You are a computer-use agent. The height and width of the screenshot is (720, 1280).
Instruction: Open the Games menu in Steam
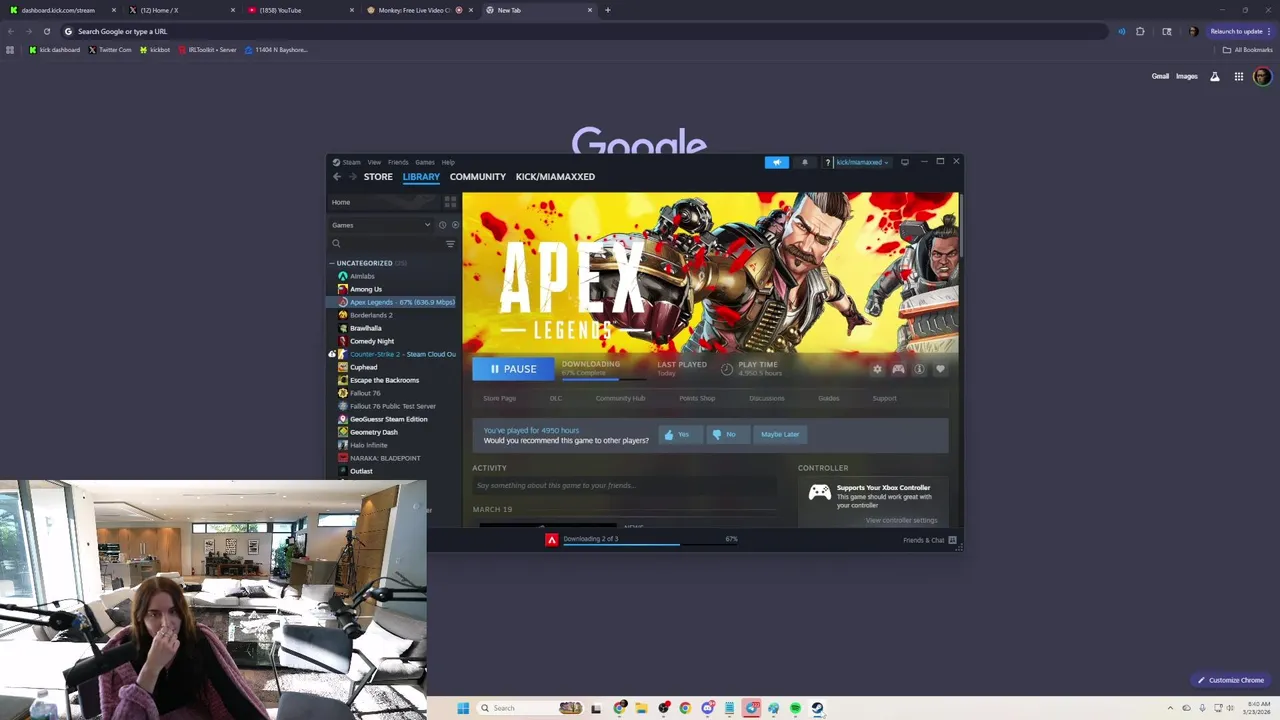tap(425, 162)
